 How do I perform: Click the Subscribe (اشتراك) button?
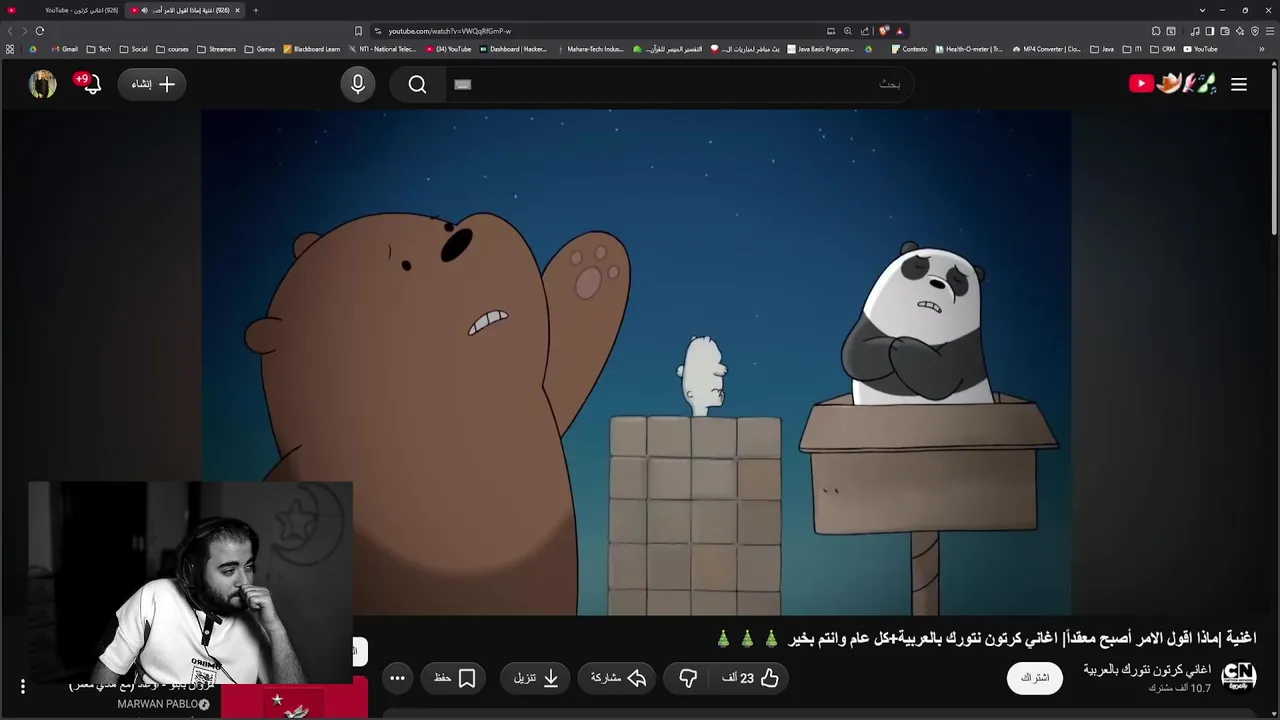click(x=1034, y=678)
